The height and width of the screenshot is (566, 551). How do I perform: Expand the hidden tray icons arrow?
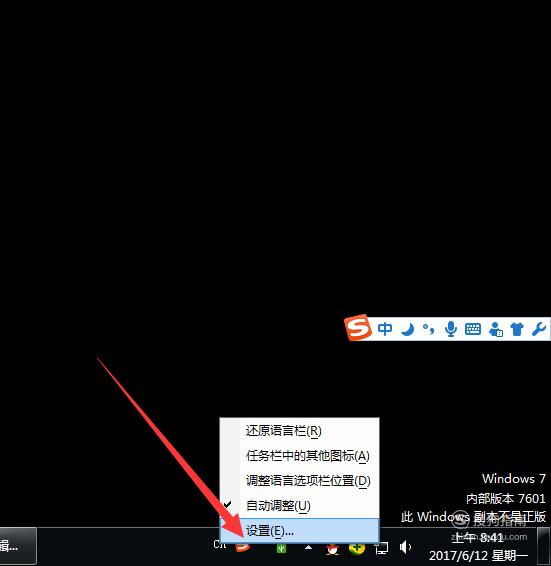(308, 548)
